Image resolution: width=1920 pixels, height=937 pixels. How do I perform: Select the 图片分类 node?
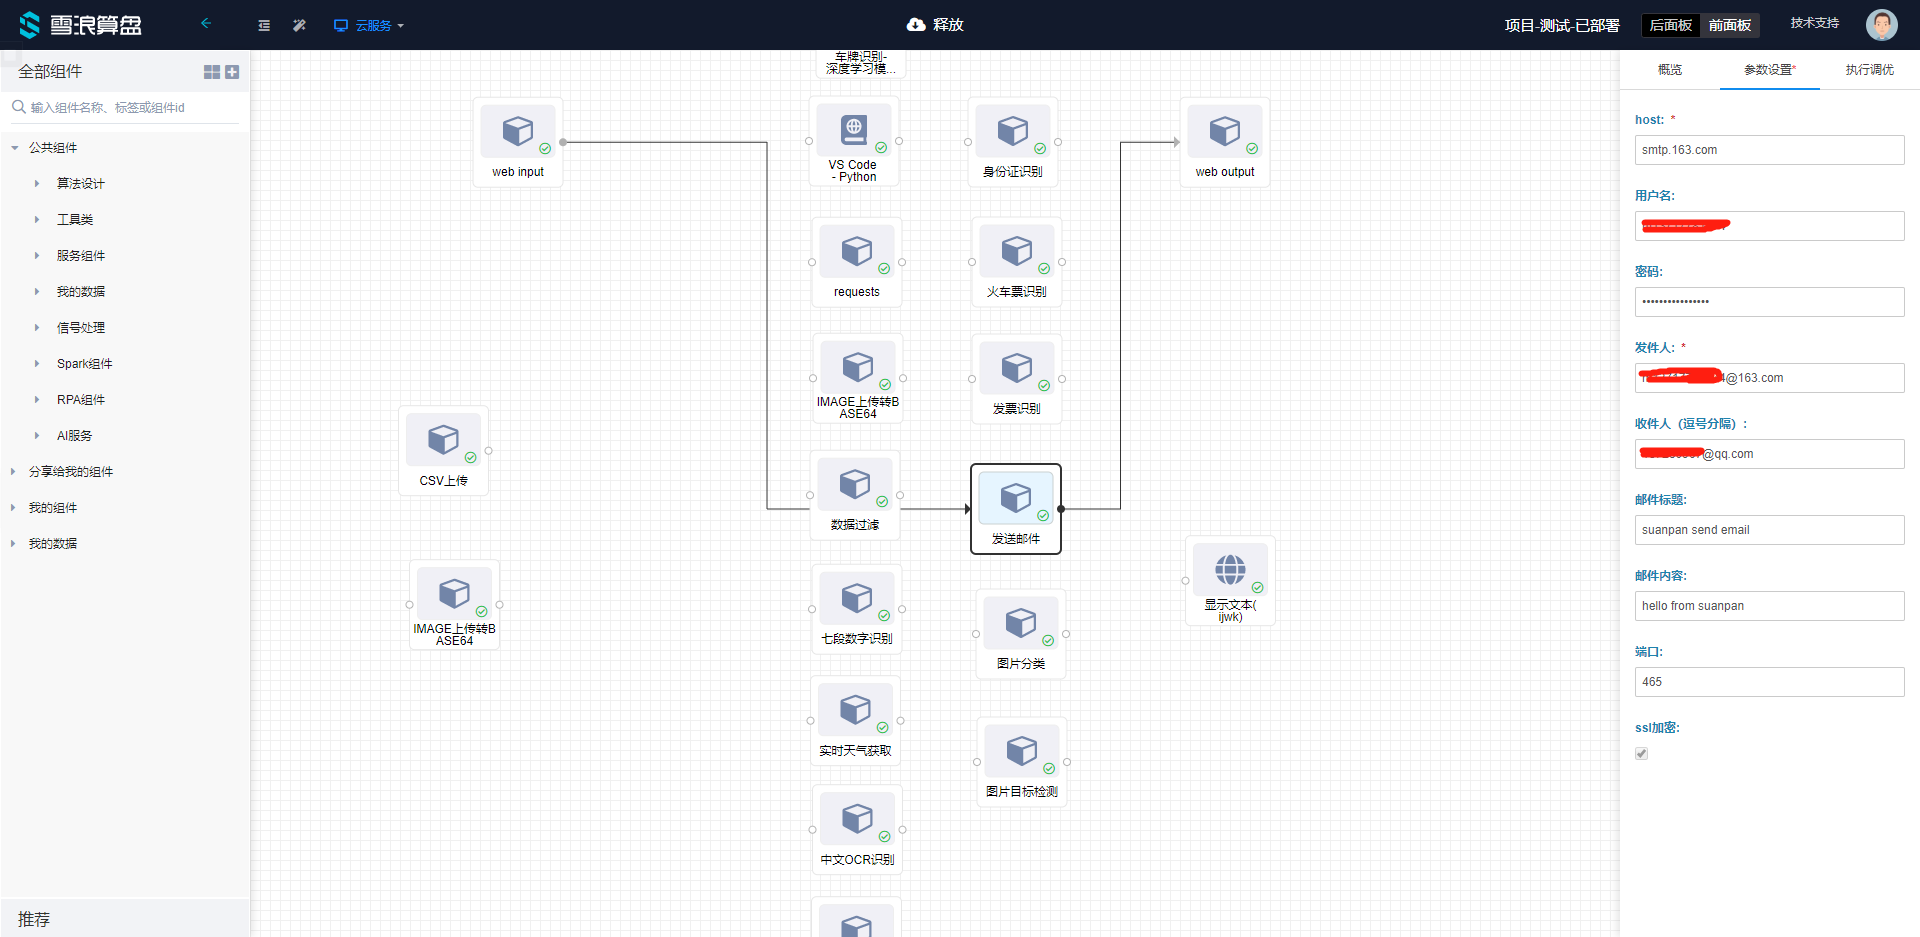pos(1021,634)
